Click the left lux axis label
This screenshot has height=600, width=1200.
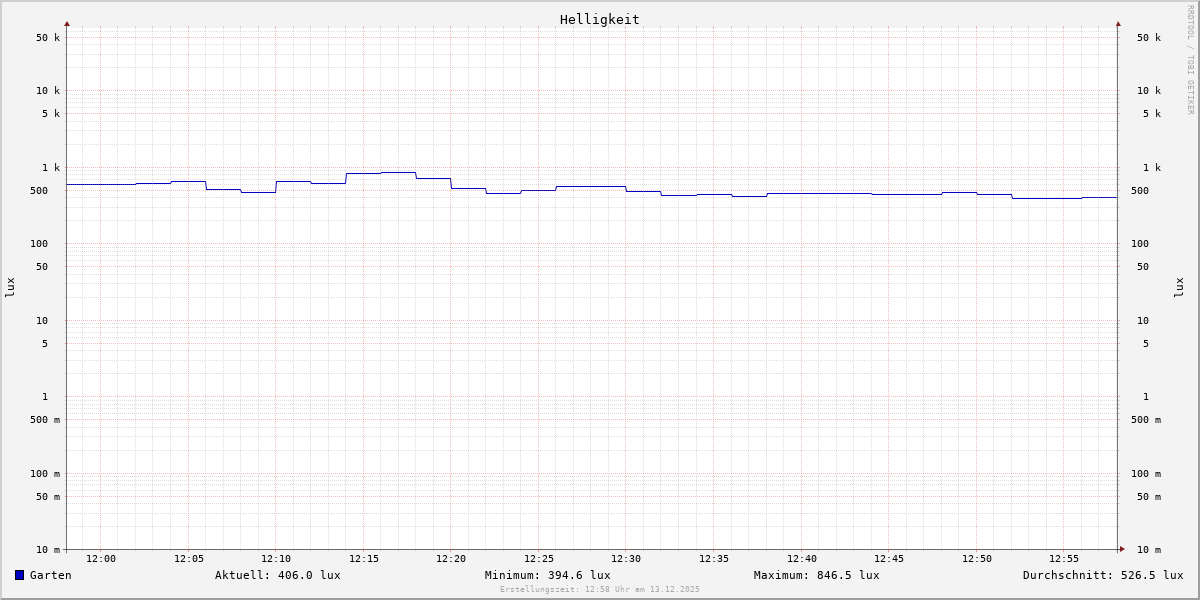10,288
